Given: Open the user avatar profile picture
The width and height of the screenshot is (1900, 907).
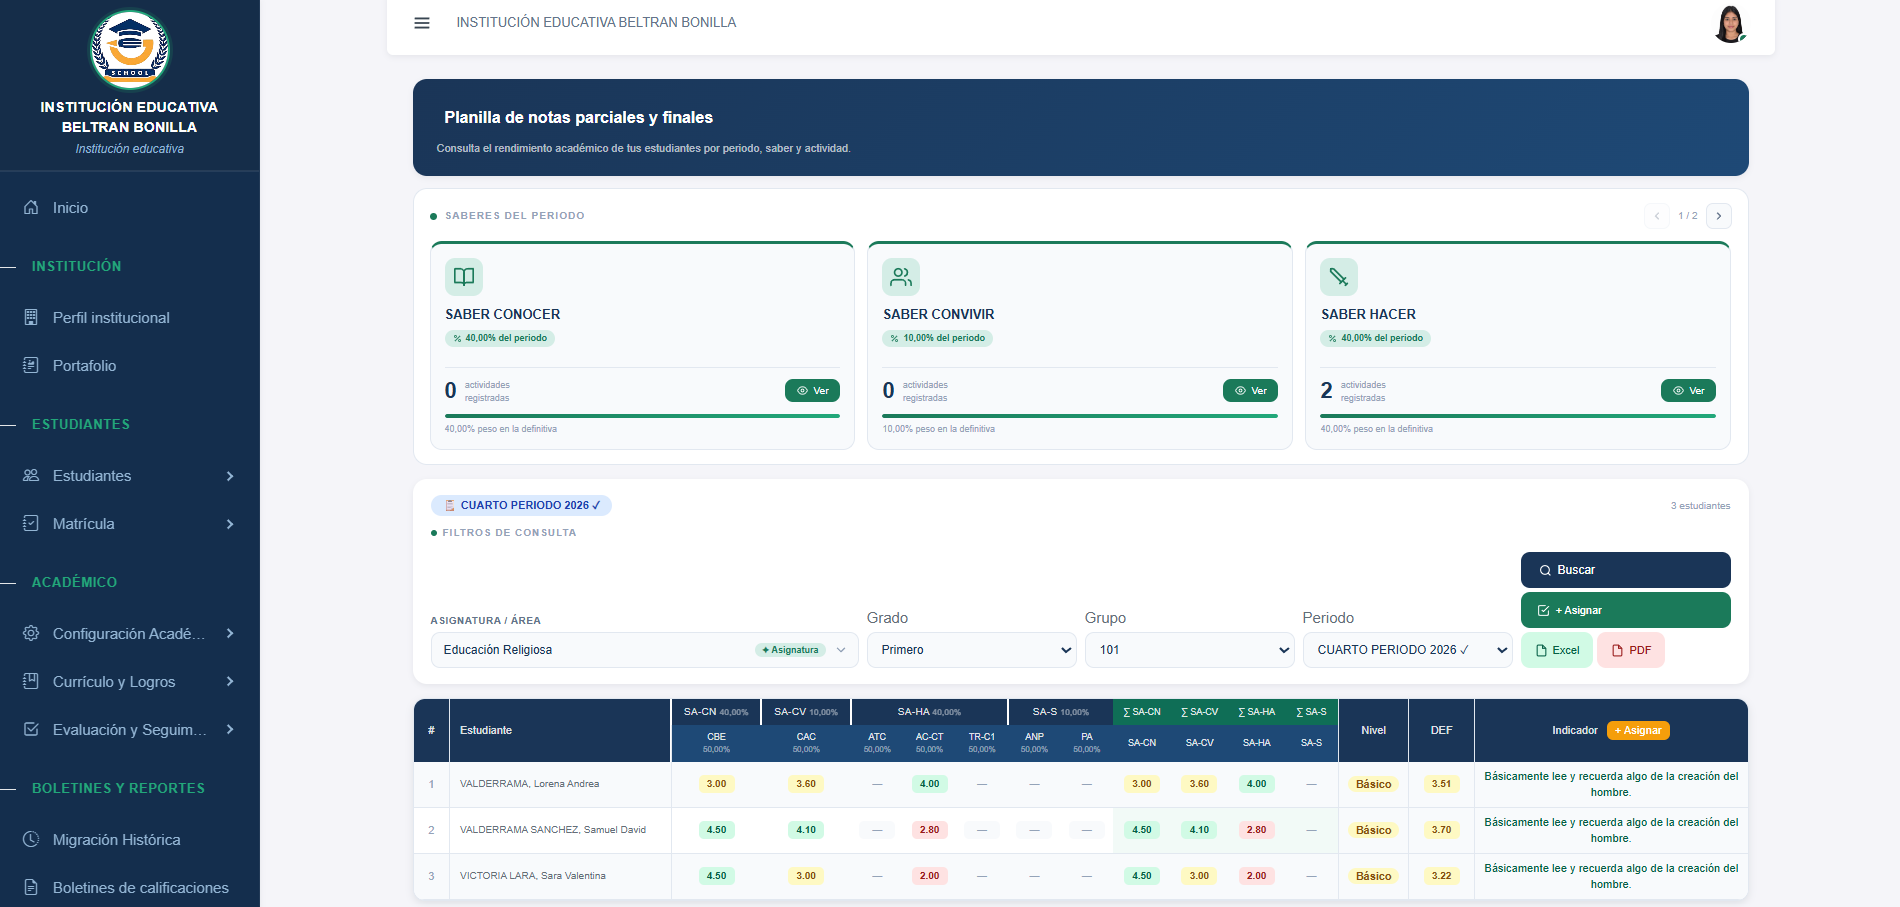Looking at the screenshot, I should pyautogui.click(x=1729, y=24).
